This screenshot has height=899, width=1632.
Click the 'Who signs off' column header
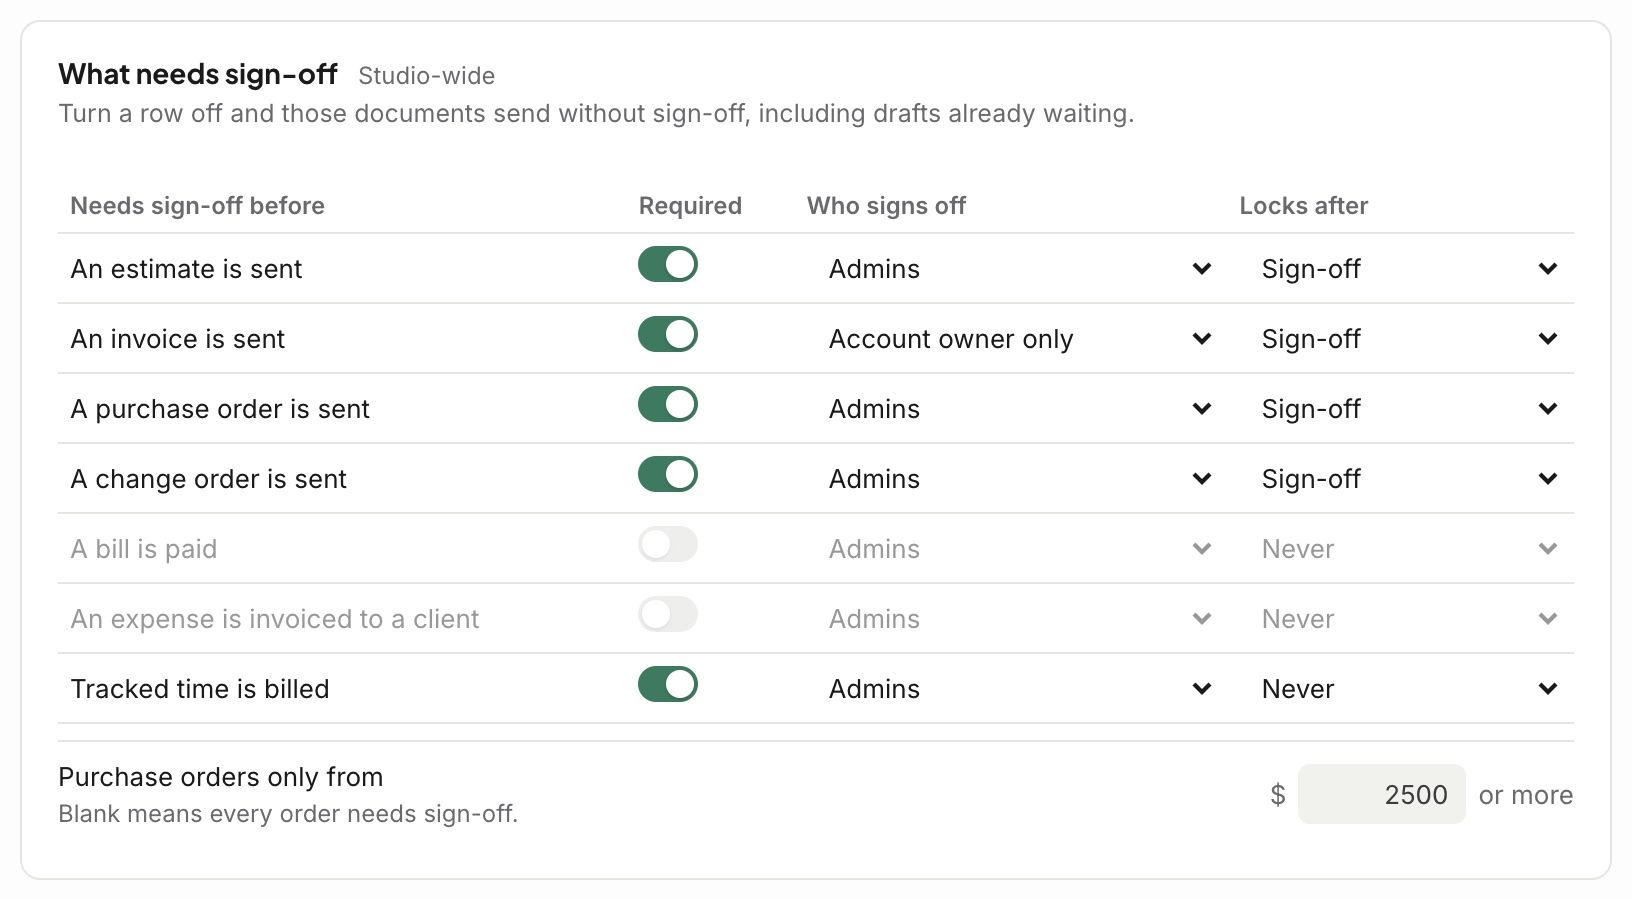coord(886,206)
